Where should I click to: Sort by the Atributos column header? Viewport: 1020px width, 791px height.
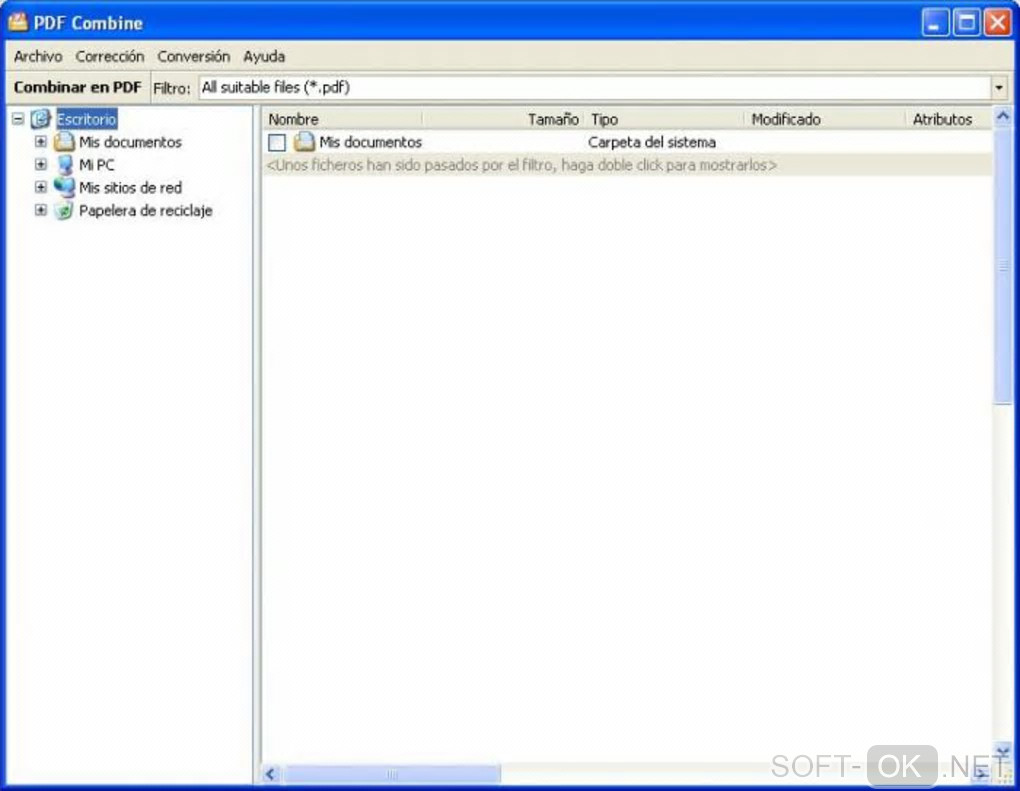tap(948, 119)
